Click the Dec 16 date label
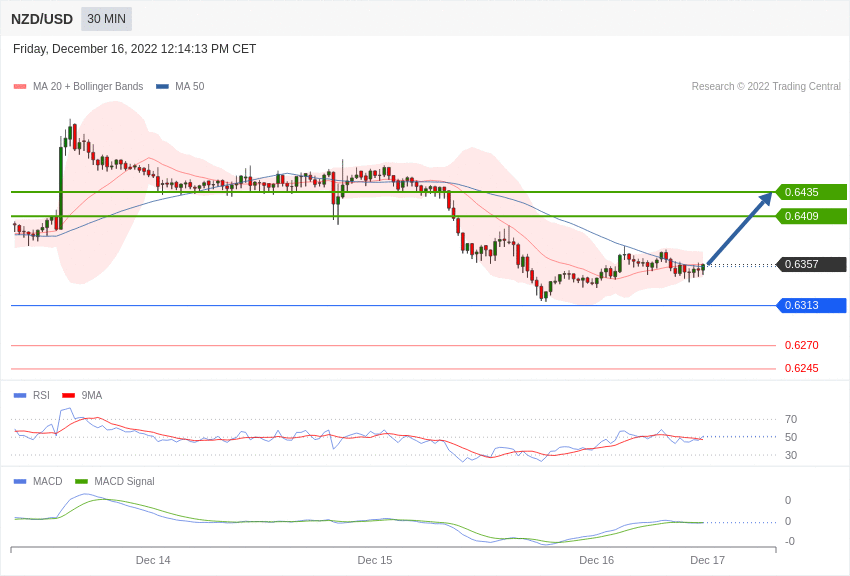Screen dimensions: 850x576 (x=596, y=560)
